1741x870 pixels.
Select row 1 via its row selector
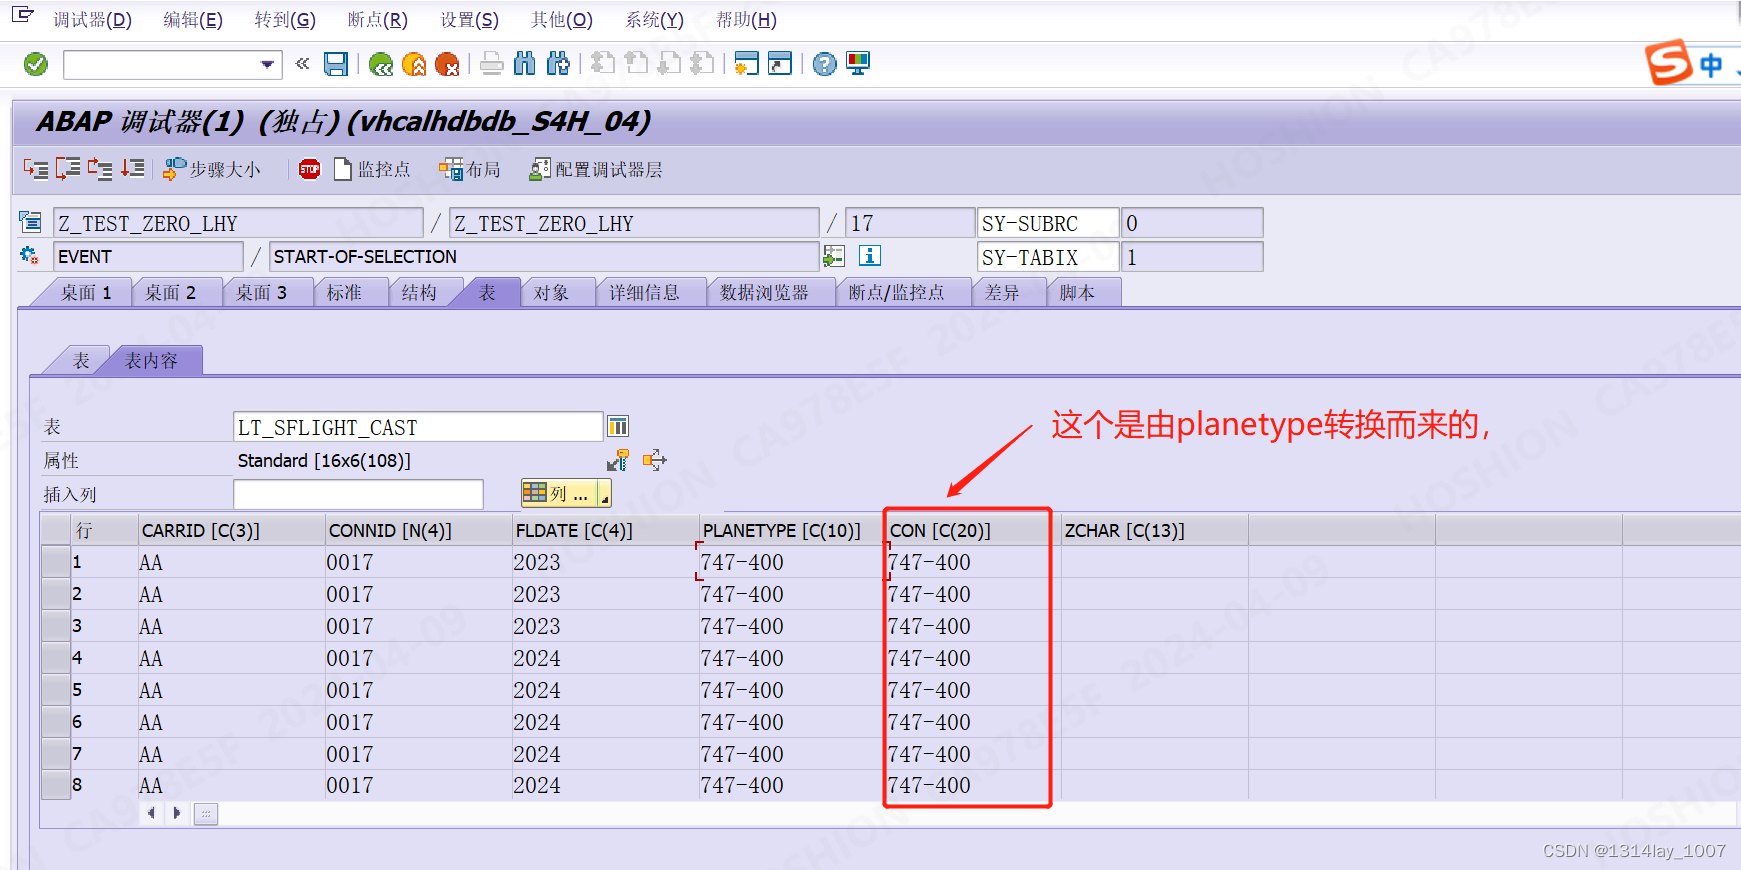(55, 562)
